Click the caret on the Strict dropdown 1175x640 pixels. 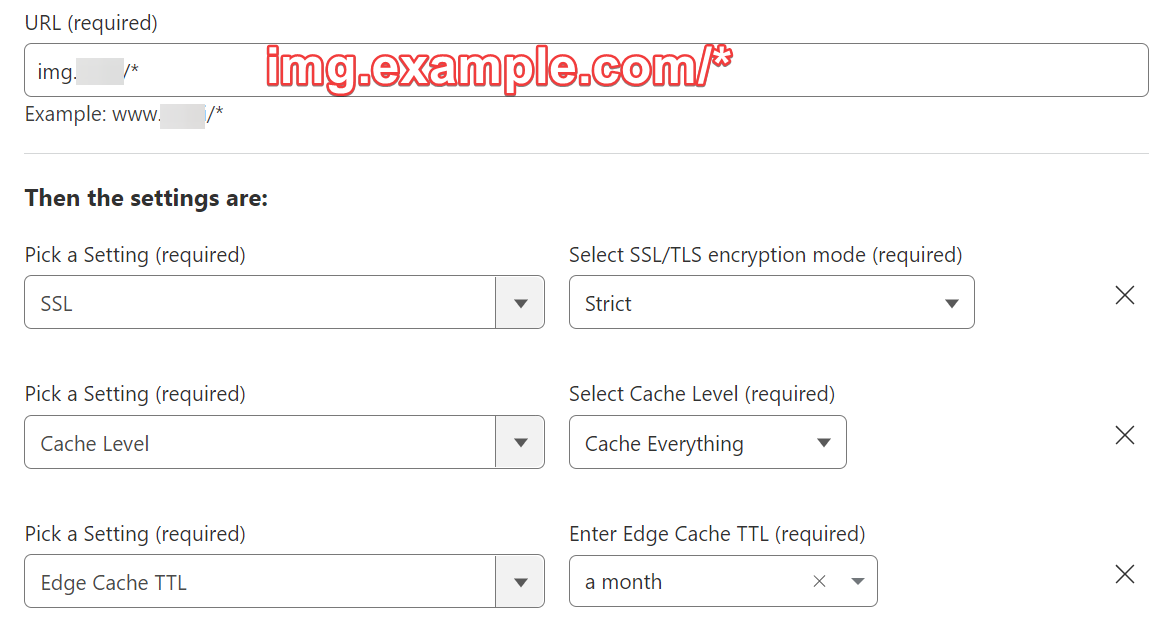pyautogui.click(x=952, y=303)
